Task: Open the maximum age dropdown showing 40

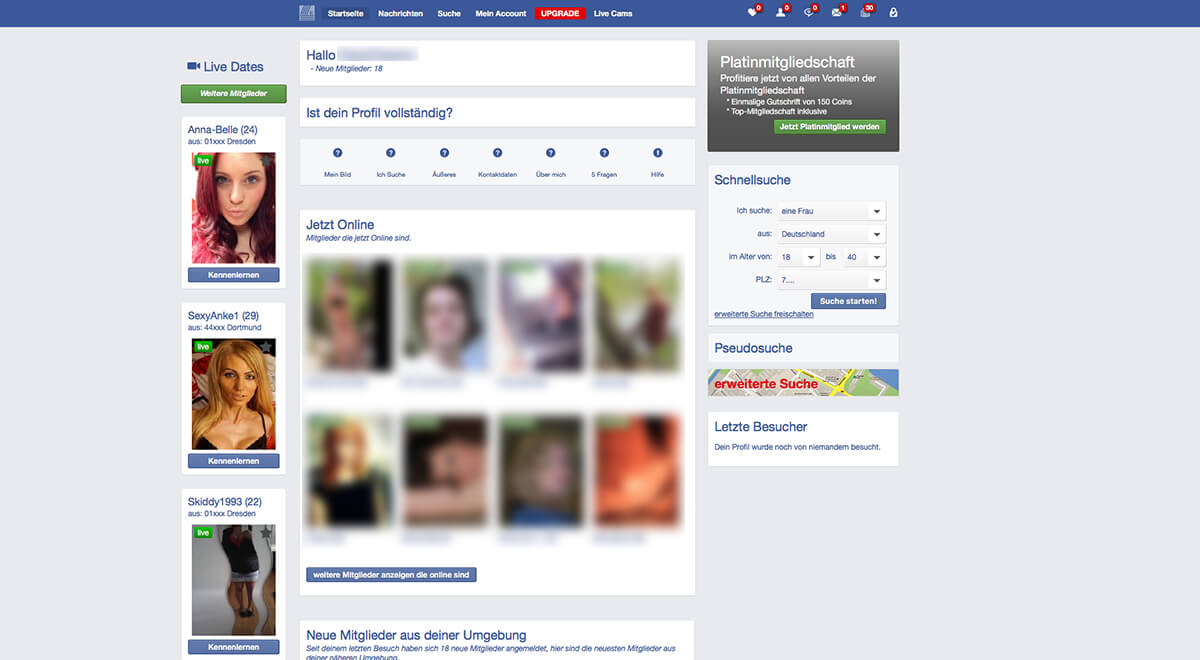Action: (x=864, y=257)
